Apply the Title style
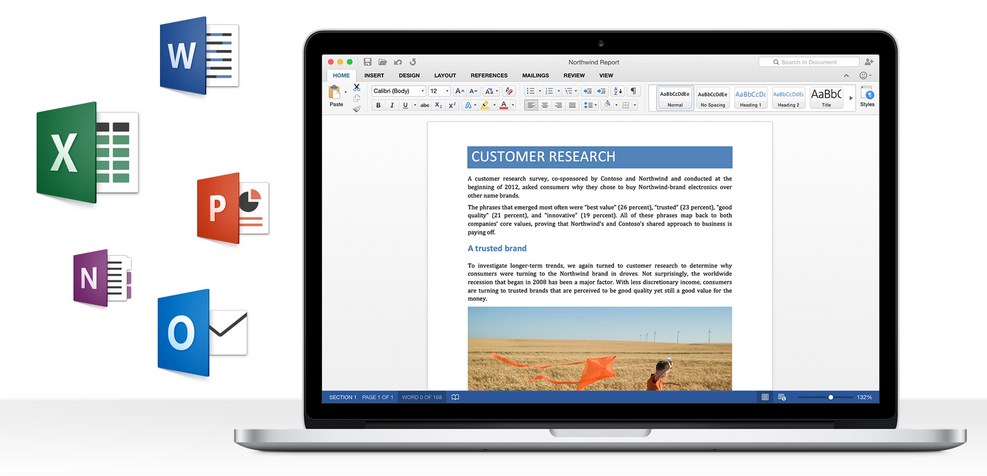This screenshot has width=987, height=476. [x=826, y=98]
